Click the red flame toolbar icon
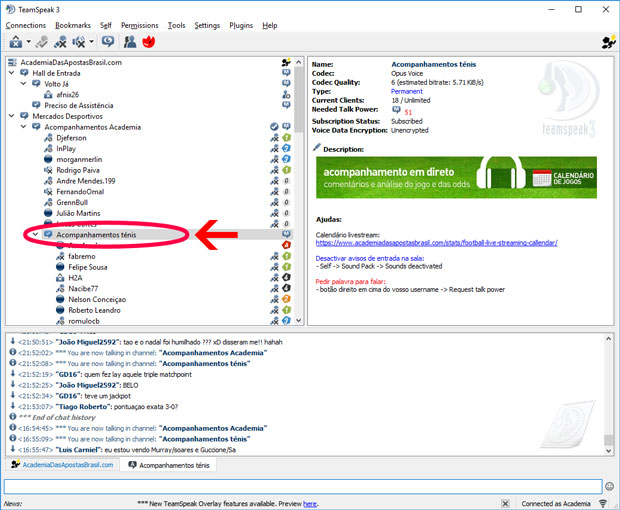Screen dimensions: 620x510 click(x=148, y=42)
